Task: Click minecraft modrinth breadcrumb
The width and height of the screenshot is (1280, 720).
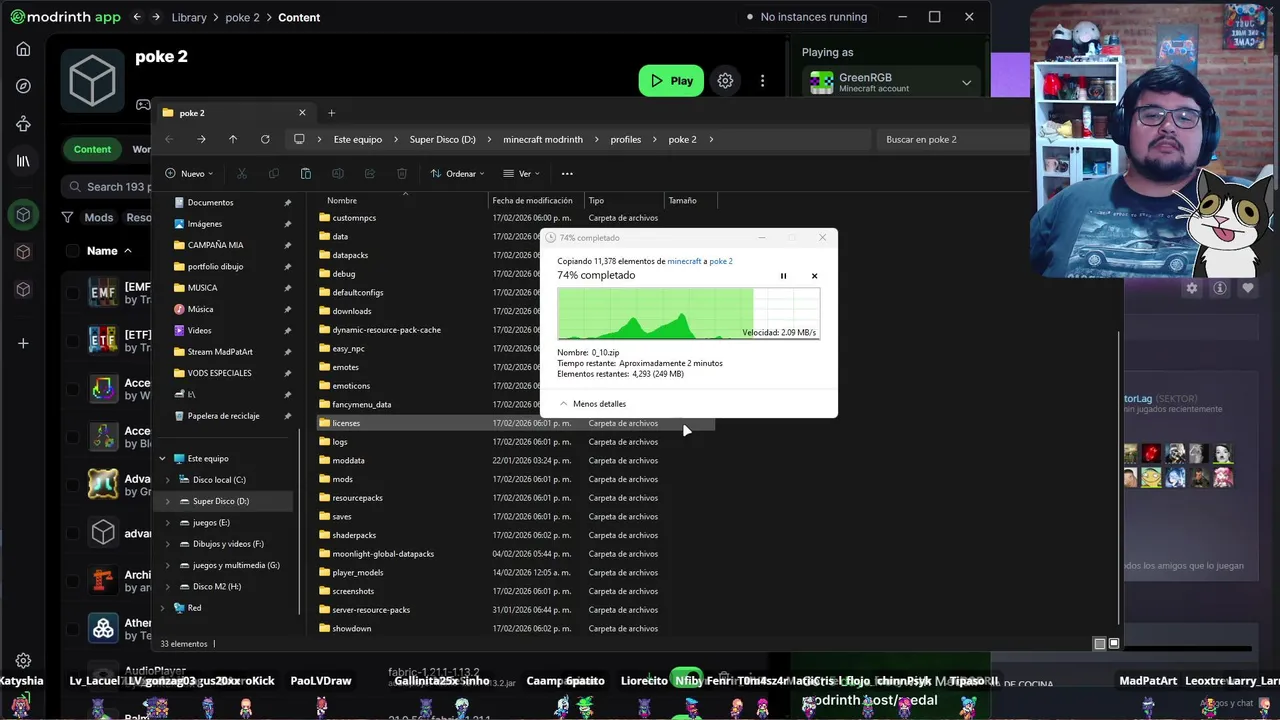Action: [542, 139]
